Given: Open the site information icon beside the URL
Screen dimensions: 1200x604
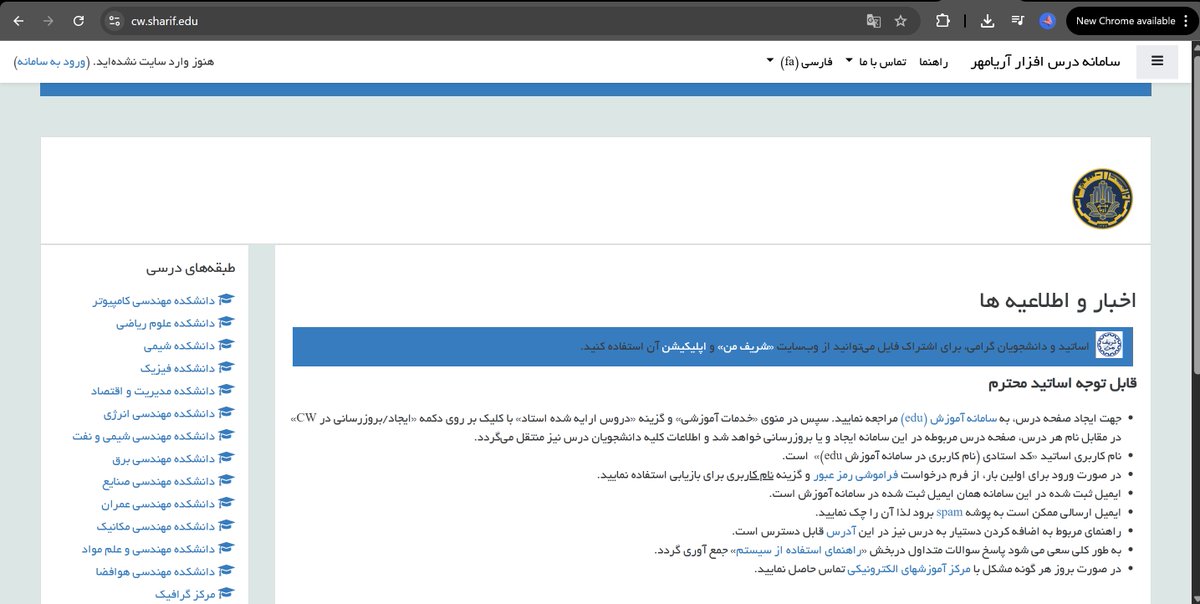Looking at the screenshot, I should pos(114,20).
